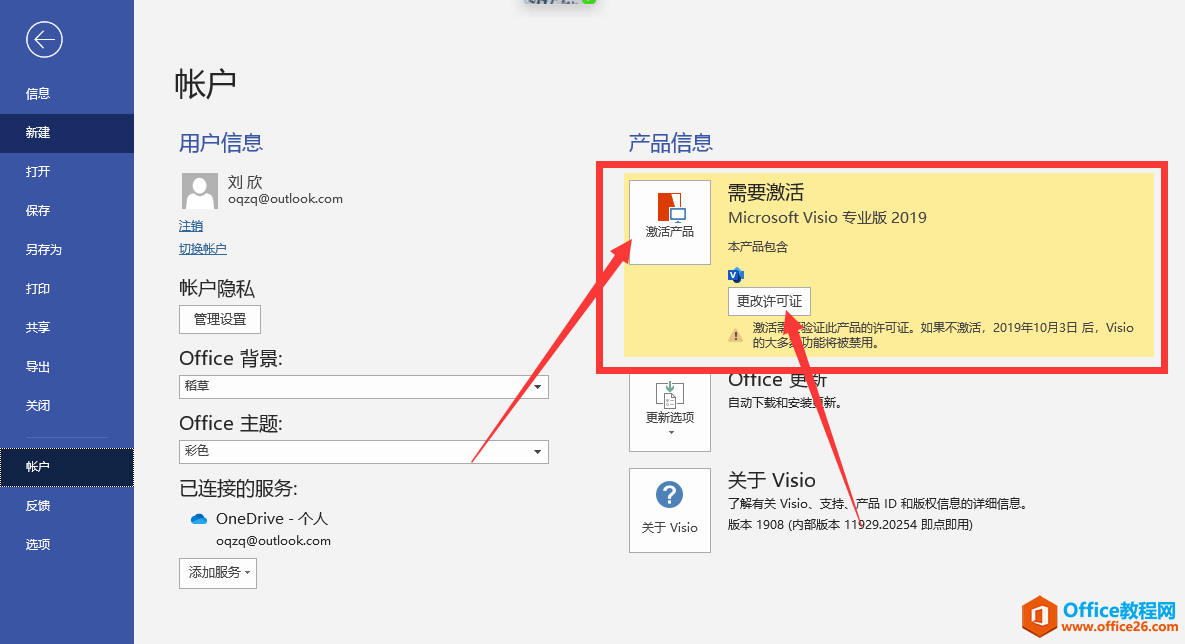Screen dimensions: 1185x644
Task: Click the activation warning triangle icon
Action: coord(735,335)
